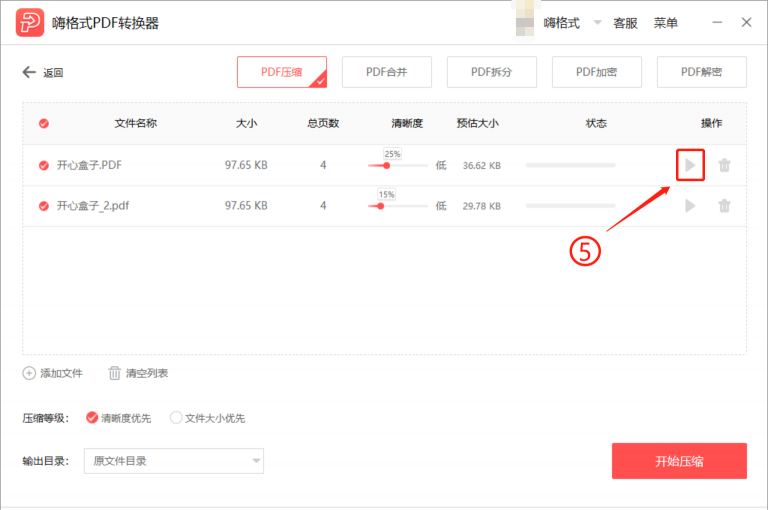The width and height of the screenshot is (768, 510).
Task: Click the 操作 column header
Action: pyautogui.click(x=712, y=123)
